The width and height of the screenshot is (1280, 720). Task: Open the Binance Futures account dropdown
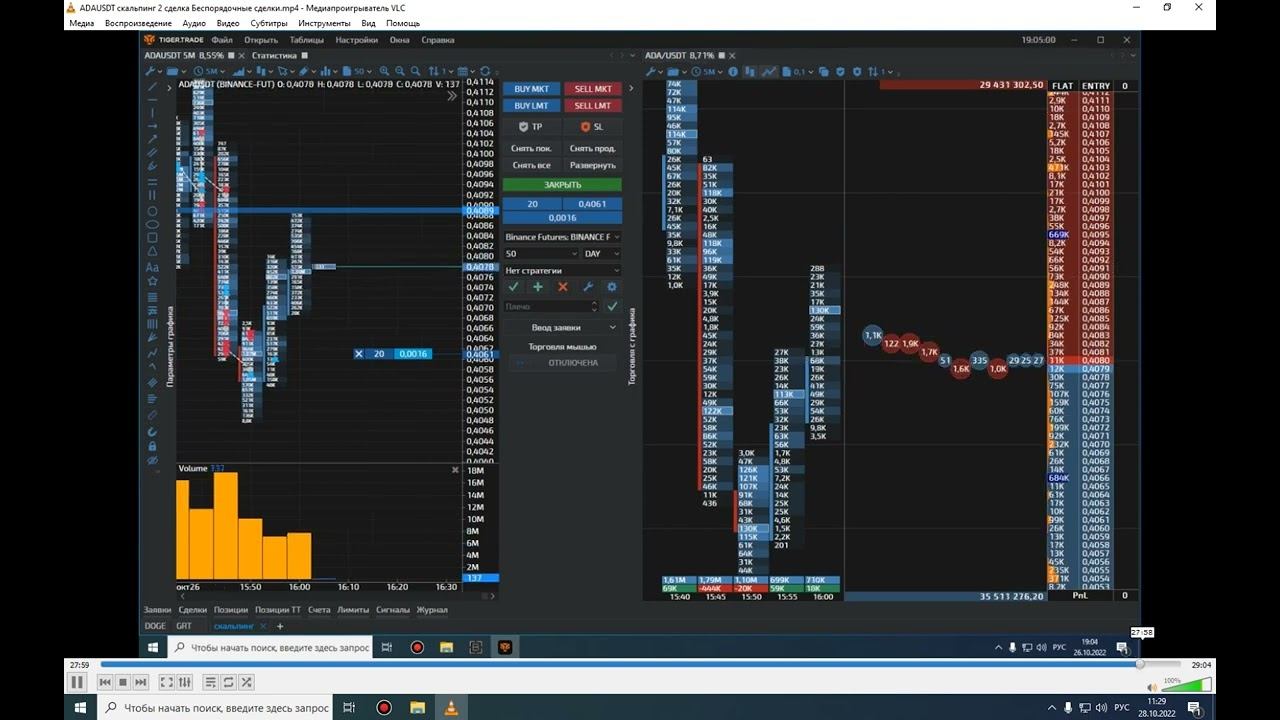pyautogui.click(x=562, y=237)
